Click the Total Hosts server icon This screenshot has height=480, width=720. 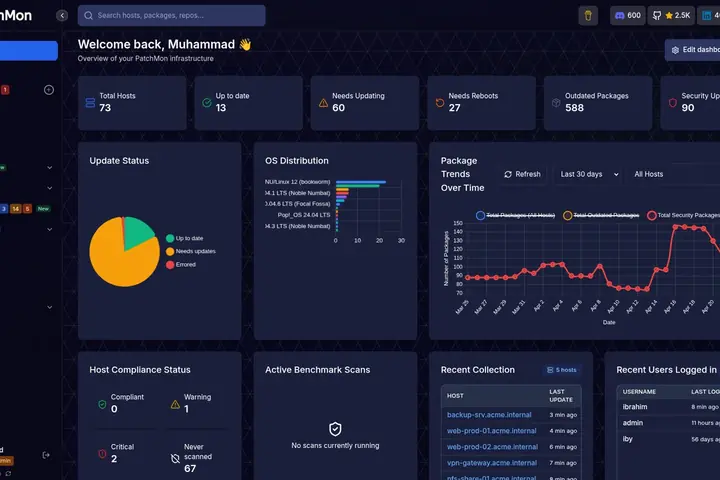[x=90, y=102]
